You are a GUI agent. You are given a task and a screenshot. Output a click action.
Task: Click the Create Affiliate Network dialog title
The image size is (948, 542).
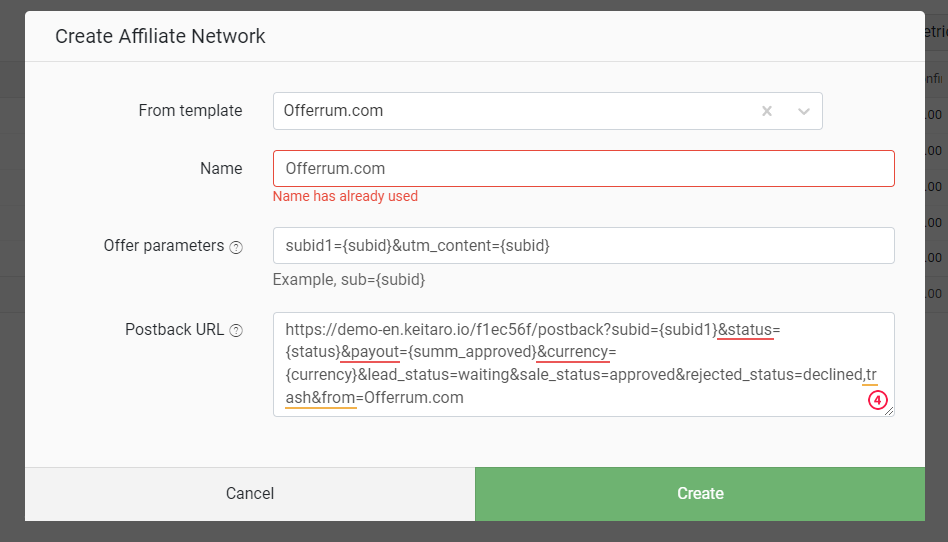click(160, 36)
